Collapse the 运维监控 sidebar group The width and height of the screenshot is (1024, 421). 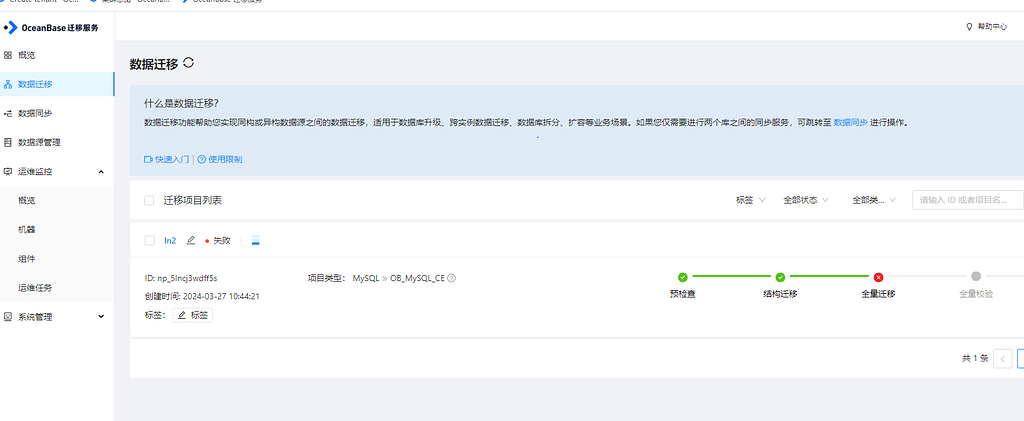(x=101, y=172)
